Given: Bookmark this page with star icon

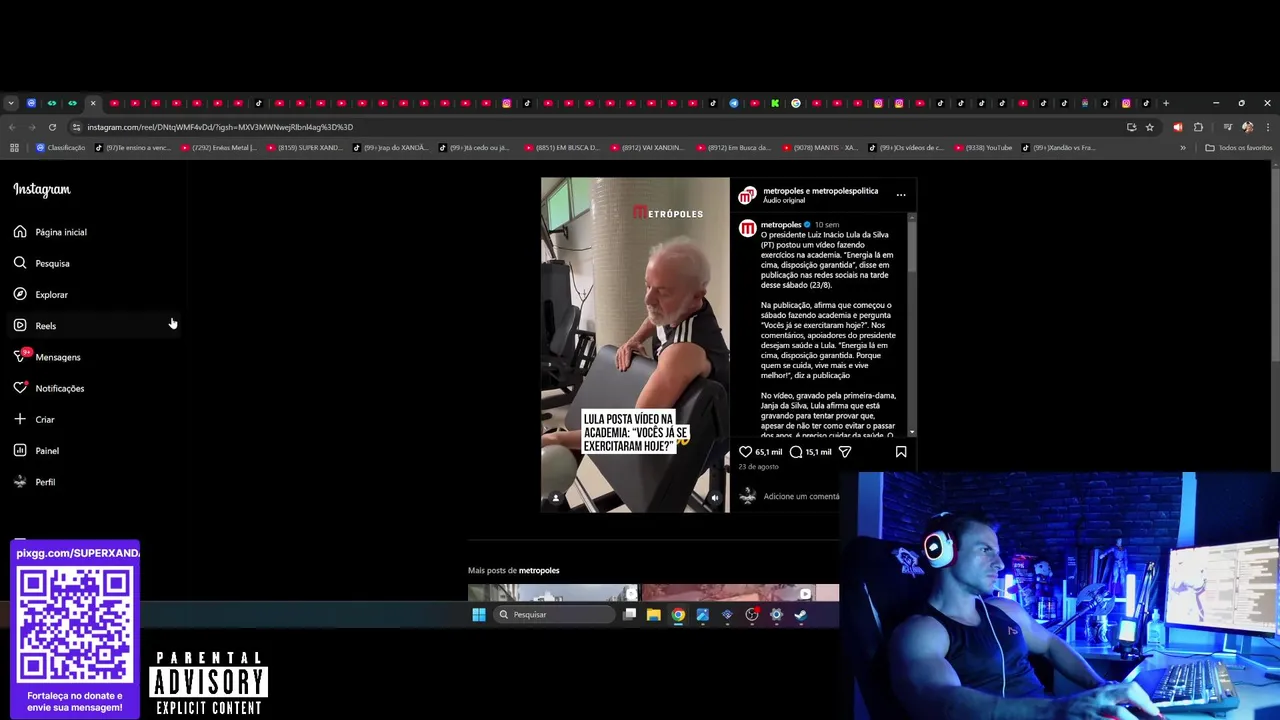Looking at the screenshot, I should click(1150, 127).
